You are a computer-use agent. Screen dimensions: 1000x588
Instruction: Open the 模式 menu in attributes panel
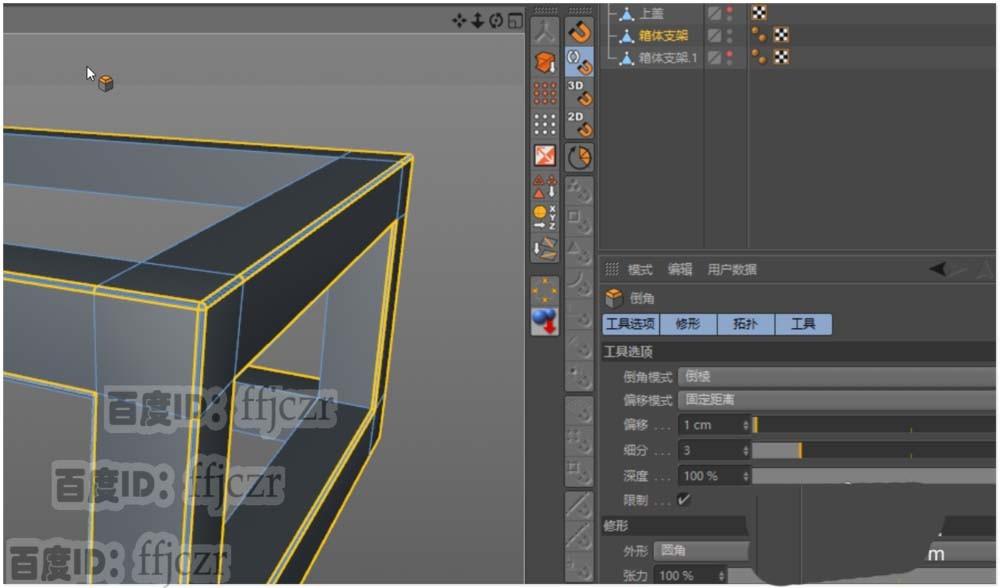638,269
